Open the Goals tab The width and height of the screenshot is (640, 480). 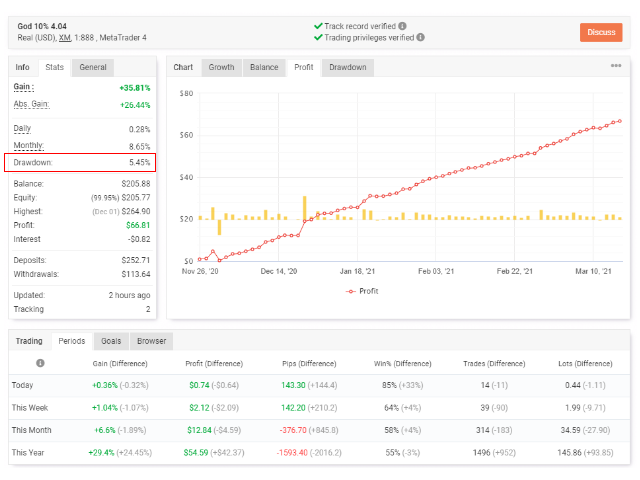(111, 341)
